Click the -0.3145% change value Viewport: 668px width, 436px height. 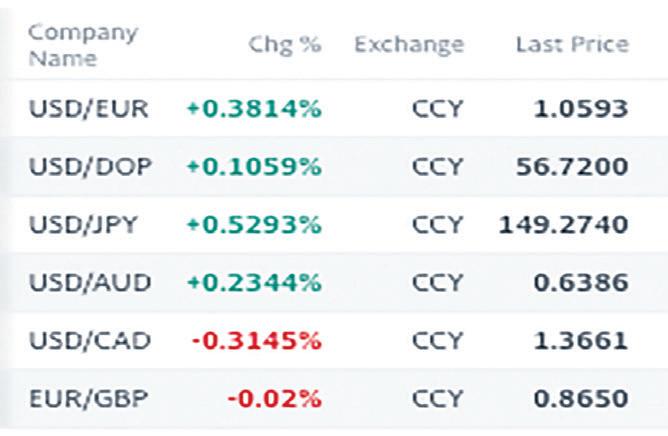click(x=256, y=340)
